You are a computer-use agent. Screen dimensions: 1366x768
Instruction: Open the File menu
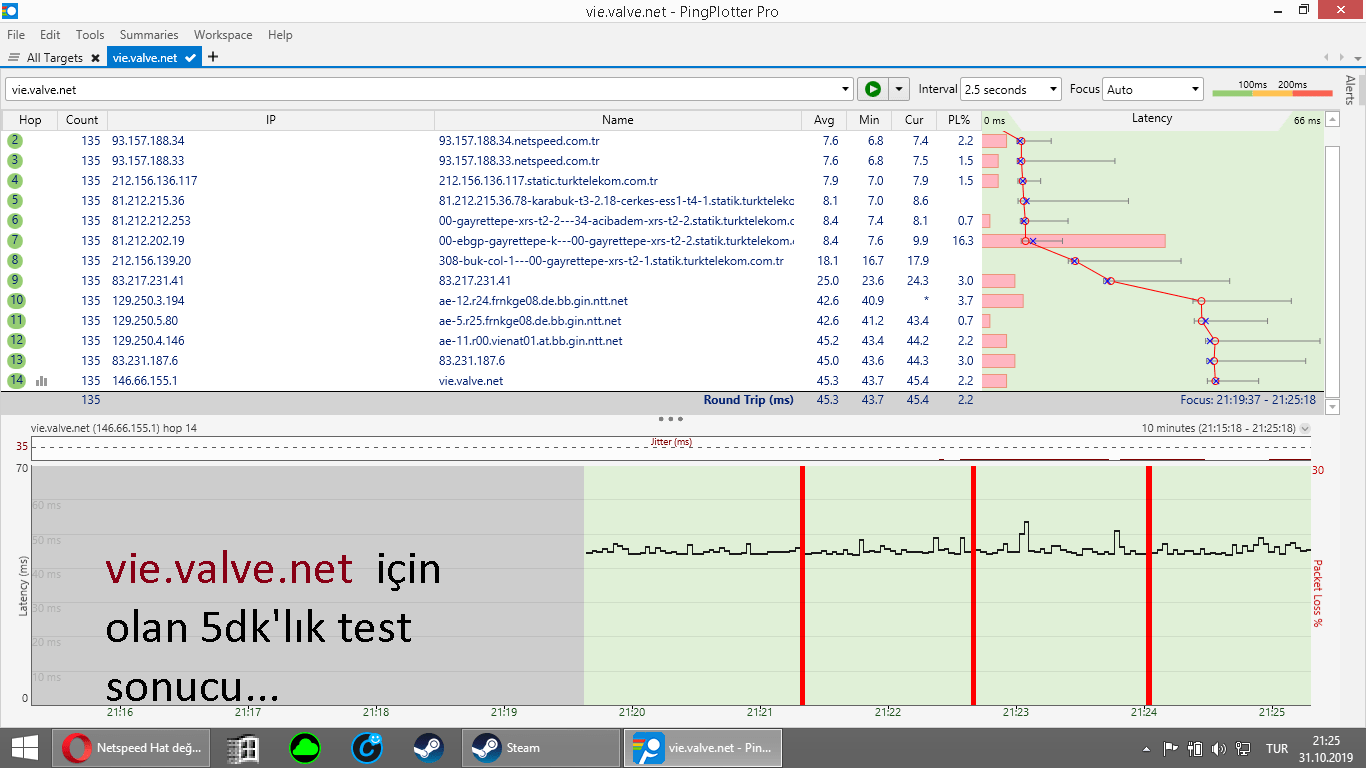point(16,34)
